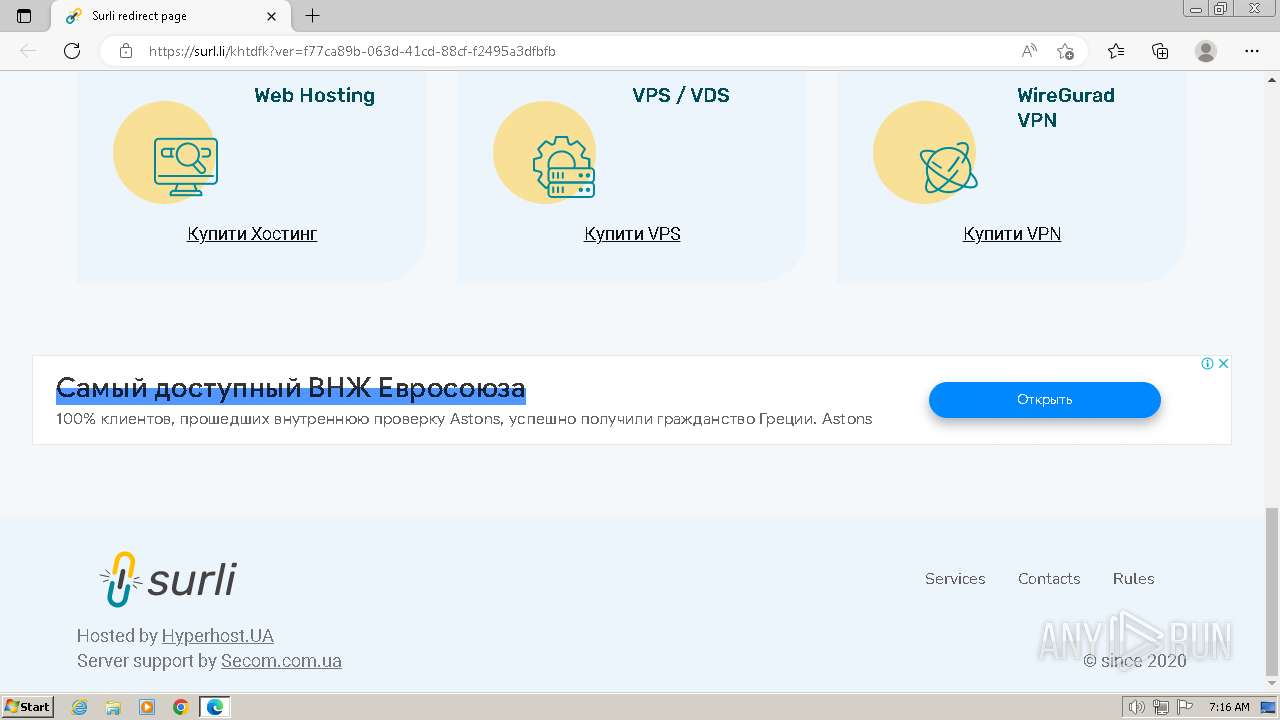The height and width of the screenshot is (720, 1280).
Task: Open Edge Settings and more menu
Action: pyautogui.click(x=1252, y=51)
